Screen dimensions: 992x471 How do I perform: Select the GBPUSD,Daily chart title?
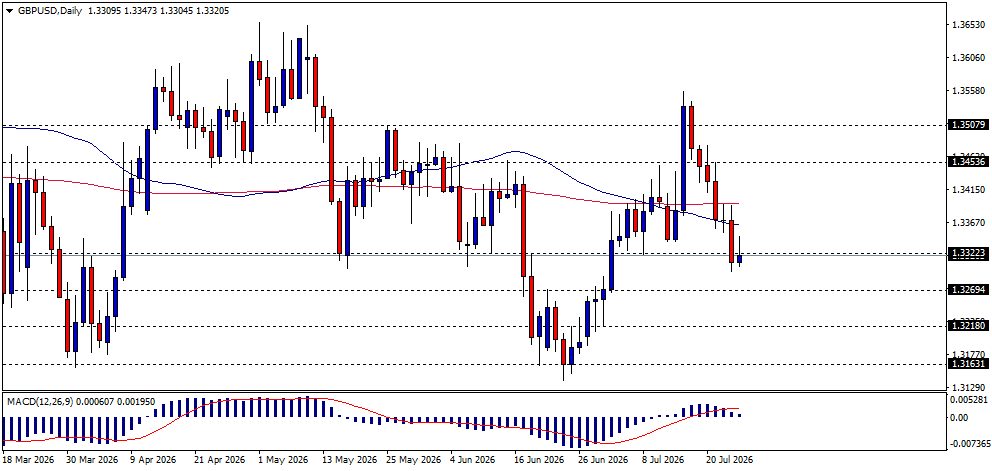(48, 11)
